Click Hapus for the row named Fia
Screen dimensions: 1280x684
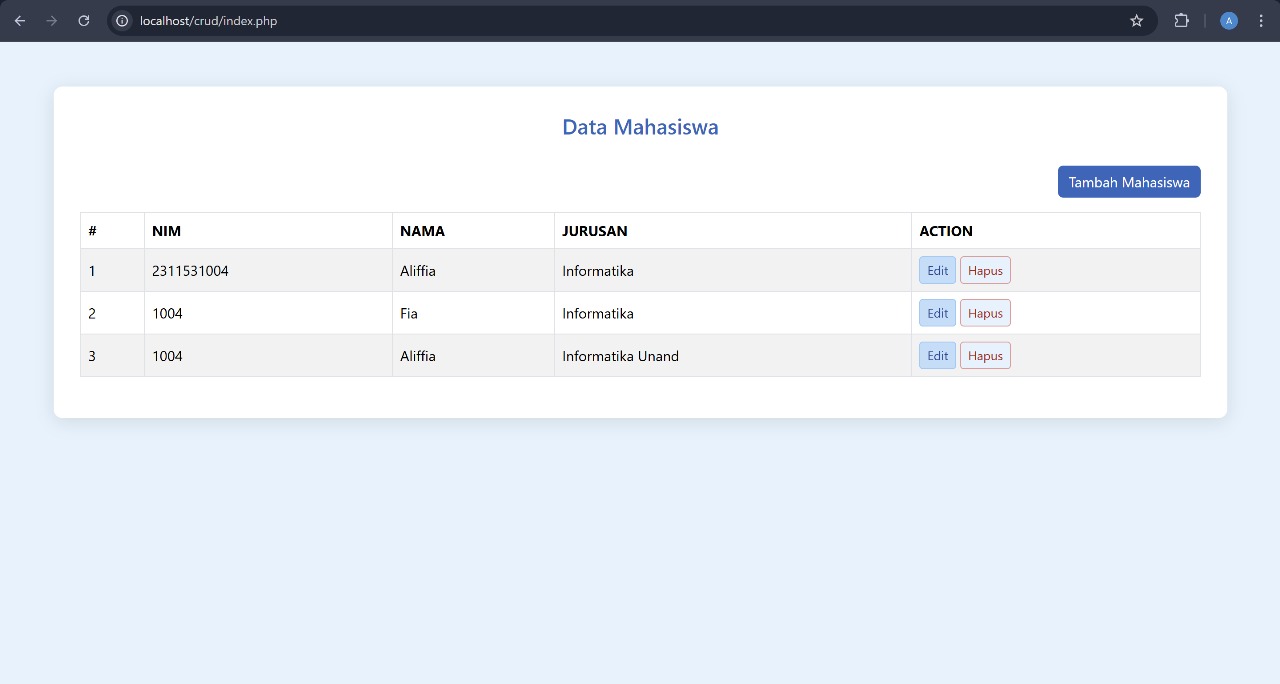click(985, 312)
